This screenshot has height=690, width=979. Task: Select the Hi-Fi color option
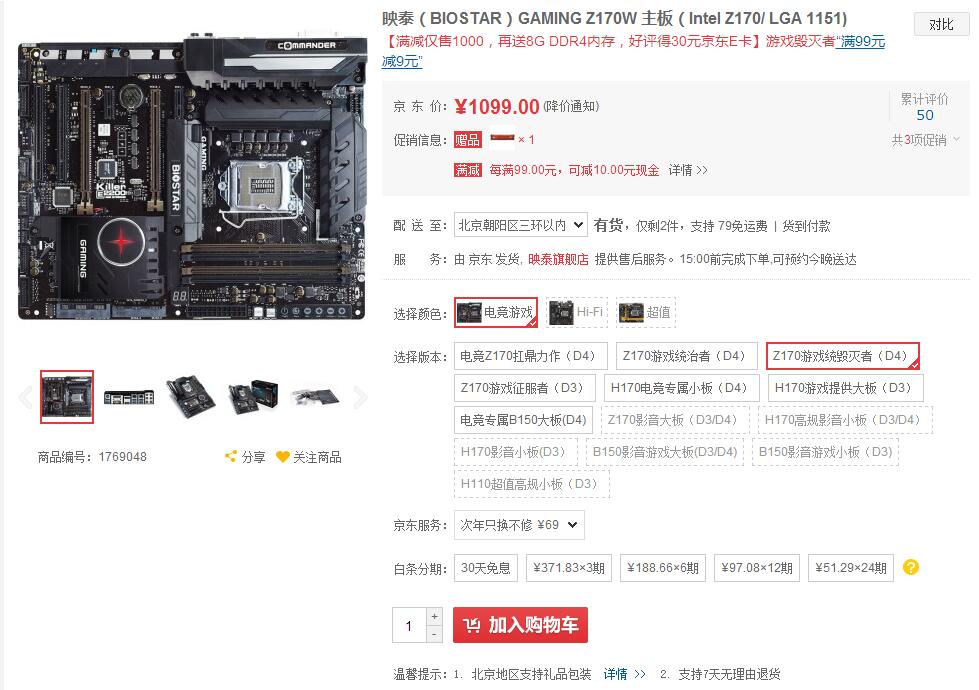pos(577,312)
